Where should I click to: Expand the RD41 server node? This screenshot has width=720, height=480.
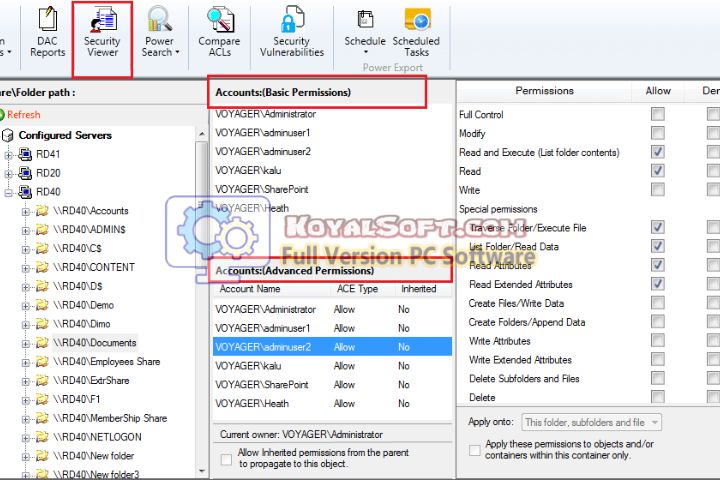8,155
